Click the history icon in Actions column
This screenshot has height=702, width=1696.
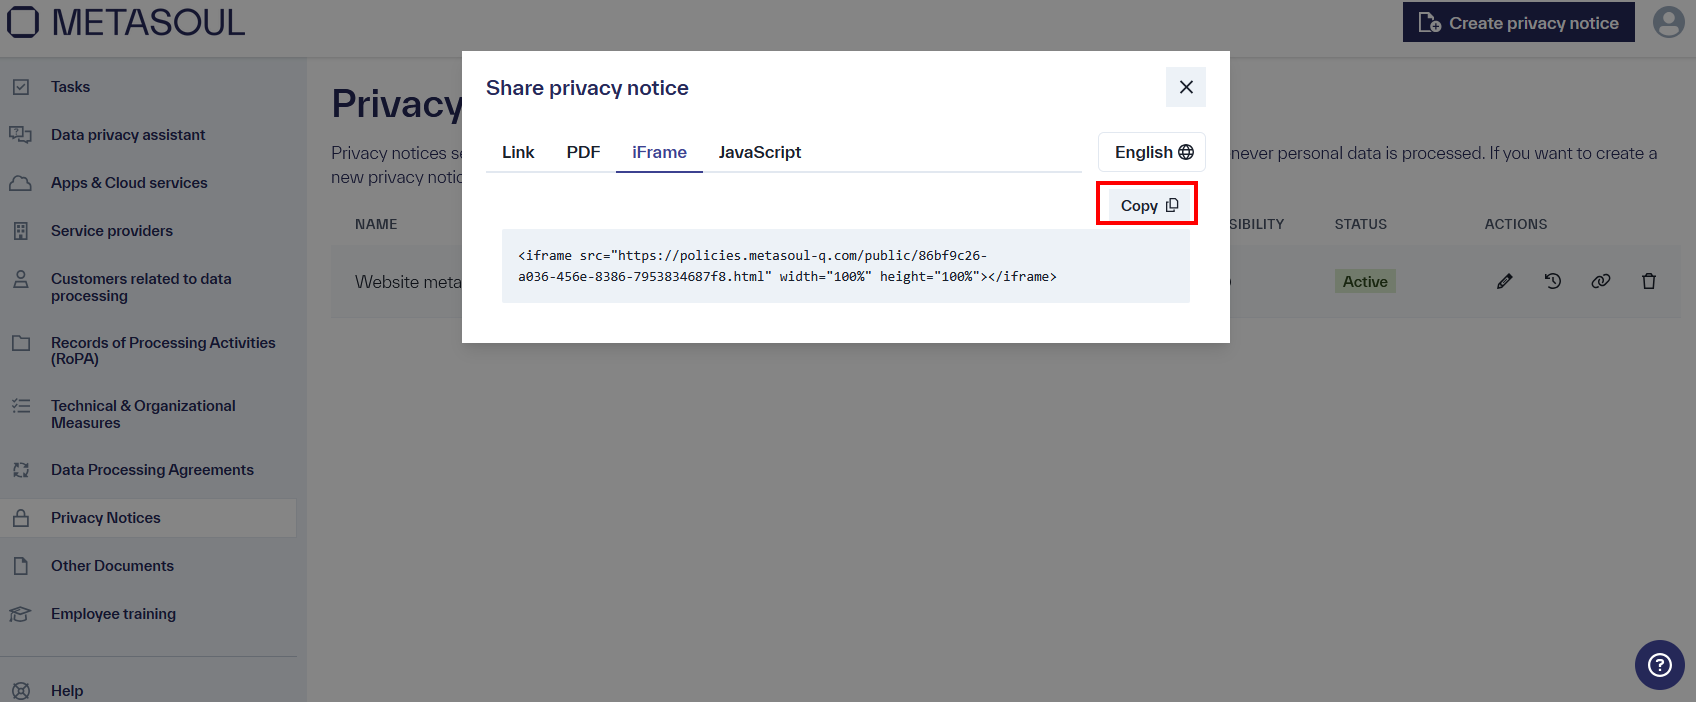[x=1553, y=282]
